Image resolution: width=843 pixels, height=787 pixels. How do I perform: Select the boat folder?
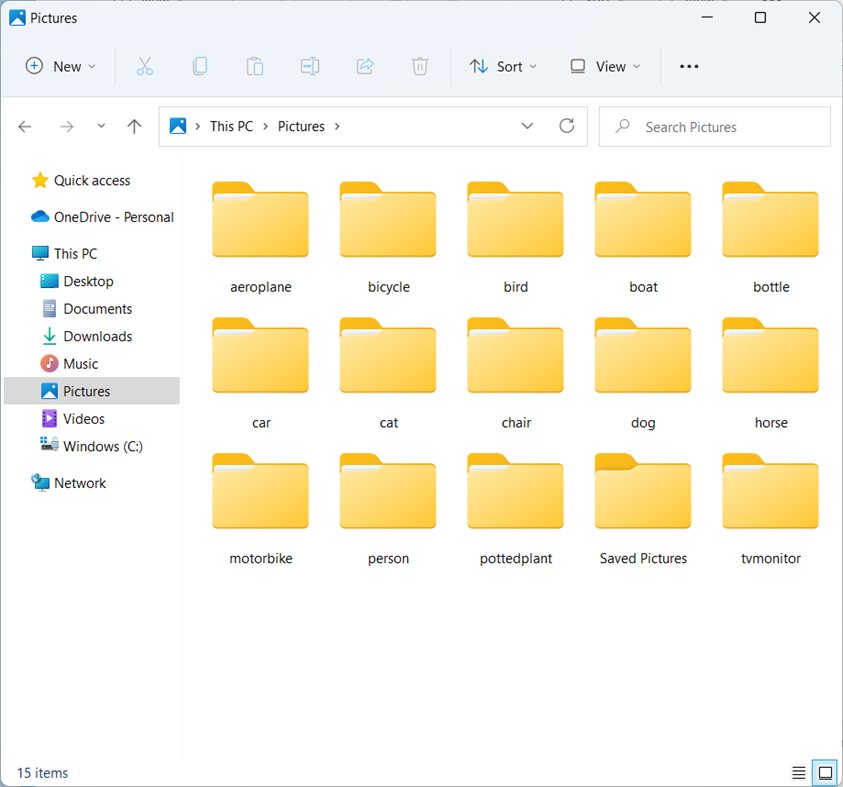[643, 238]
